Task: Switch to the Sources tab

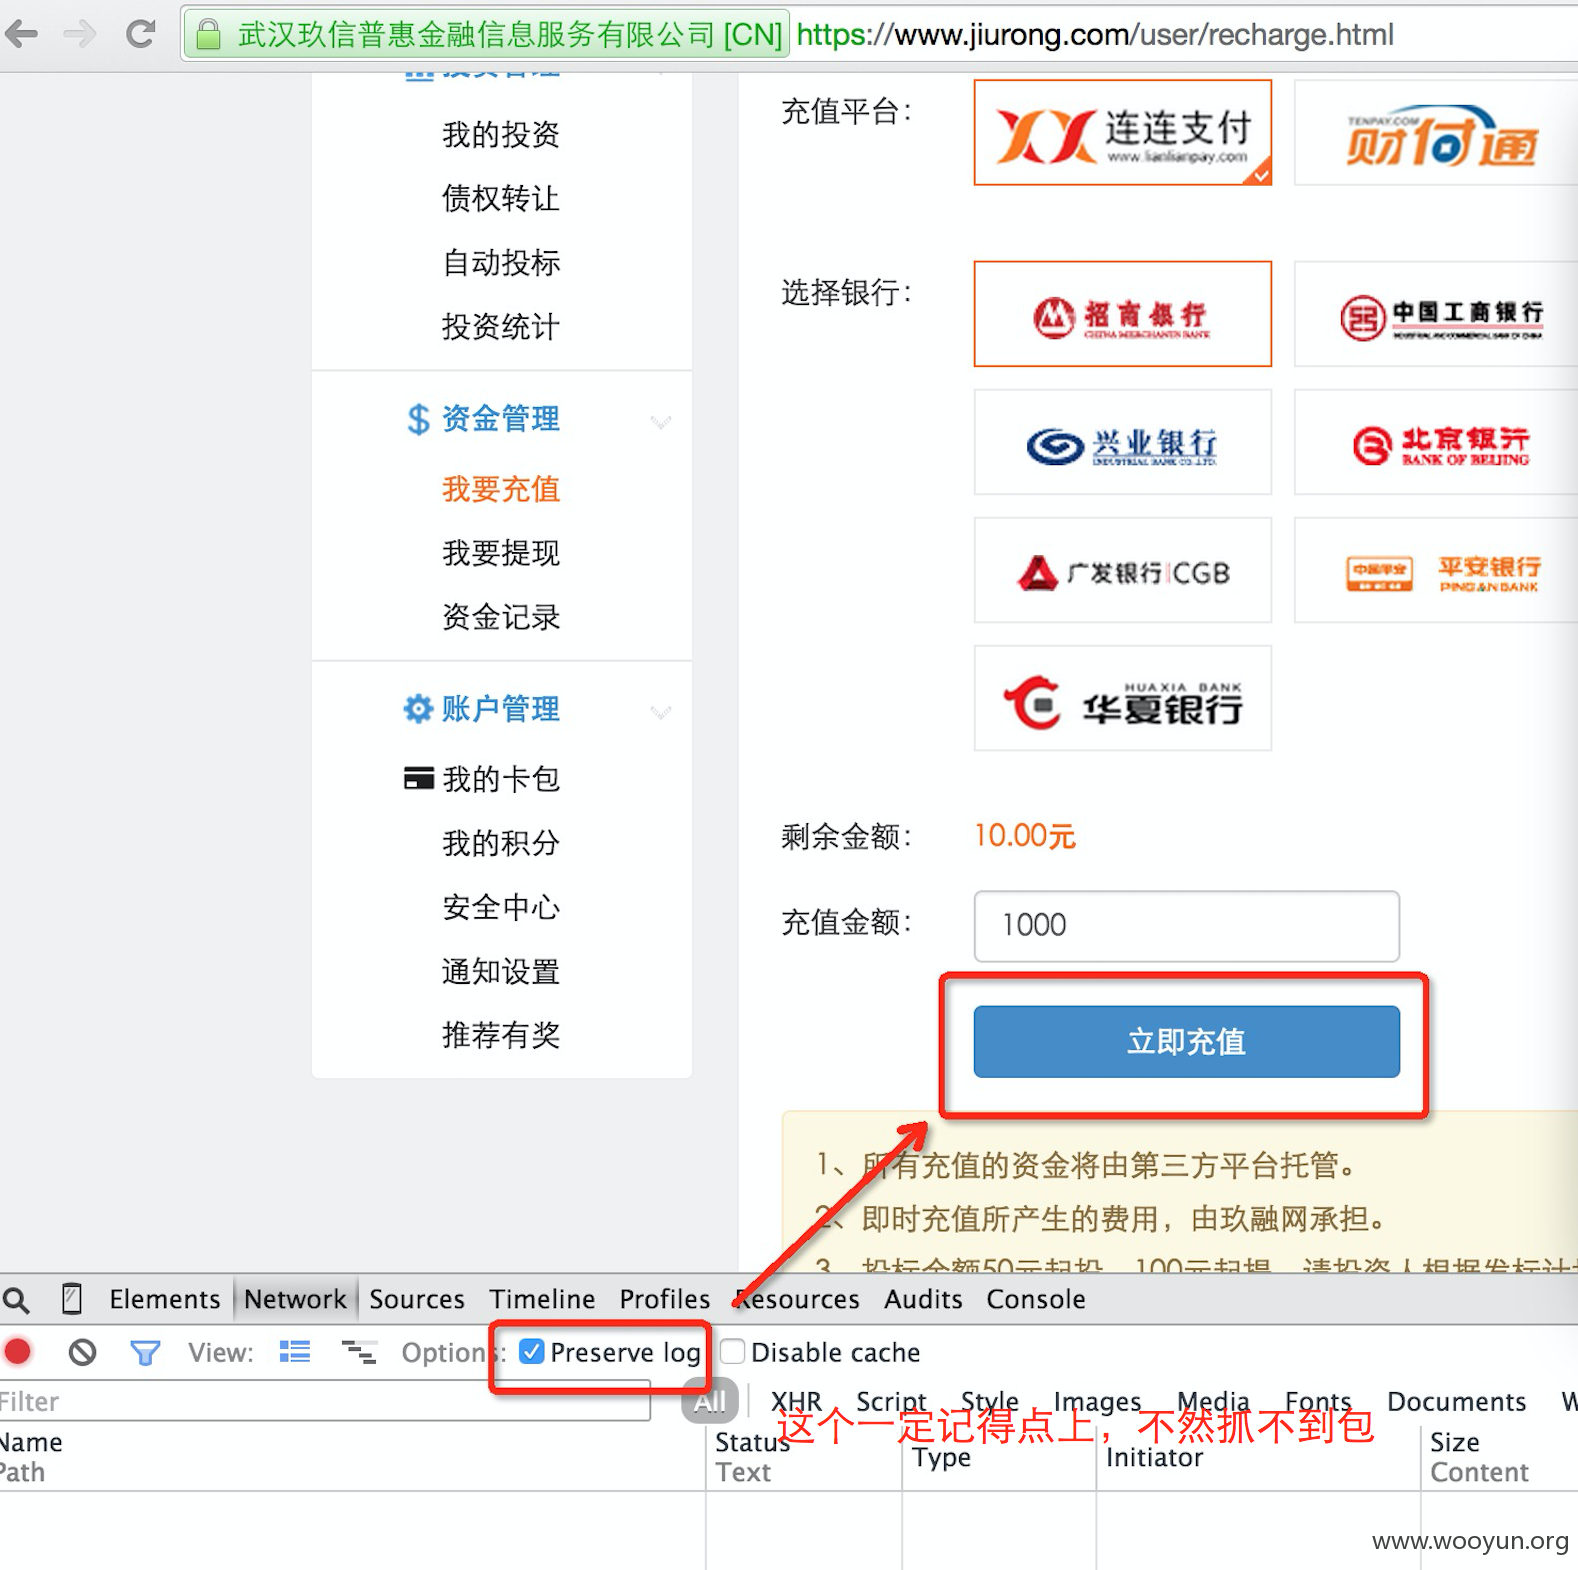Action: [x=417, y=1299]
